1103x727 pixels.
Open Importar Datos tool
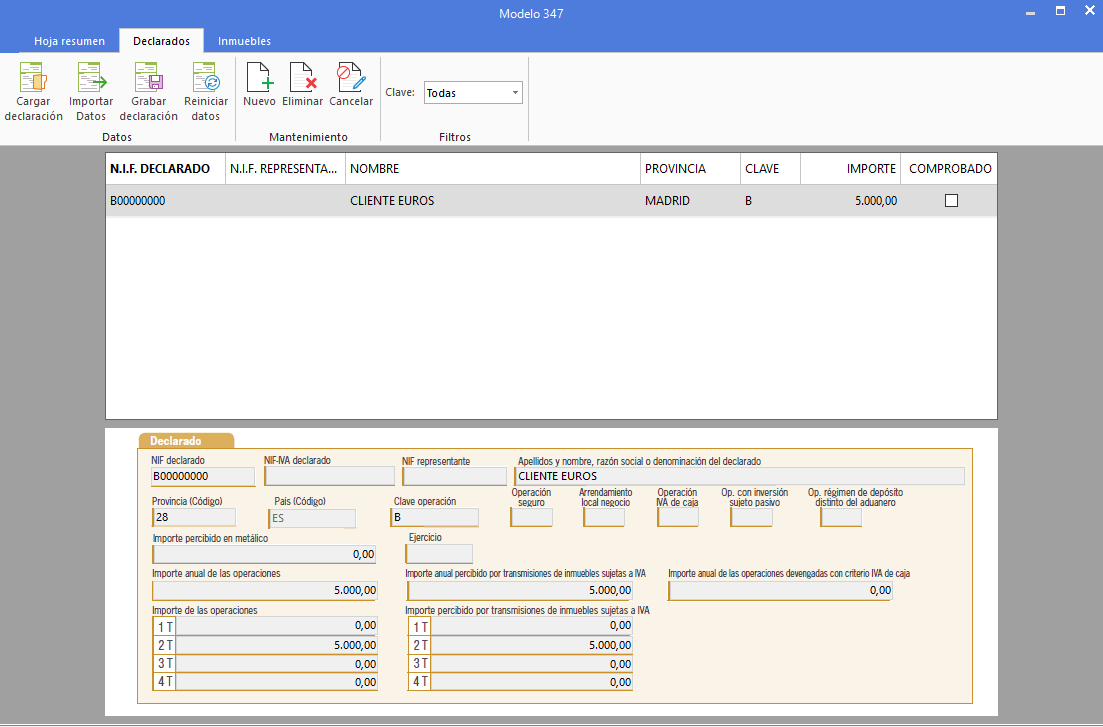(91, 77)
